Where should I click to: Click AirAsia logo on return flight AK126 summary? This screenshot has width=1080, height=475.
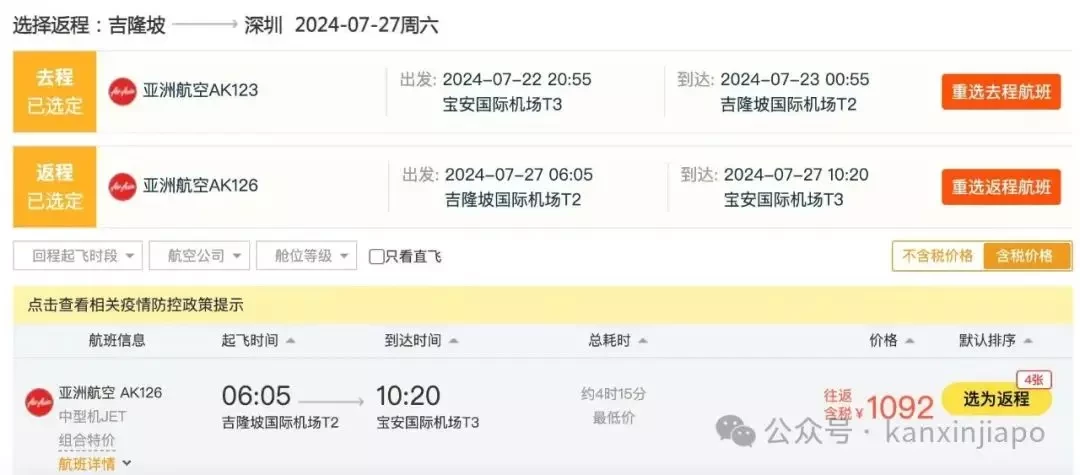tap(123, 186)
